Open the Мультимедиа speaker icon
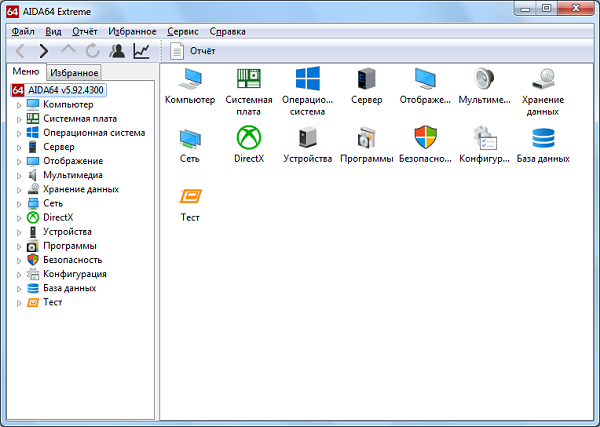 [484, 79]
